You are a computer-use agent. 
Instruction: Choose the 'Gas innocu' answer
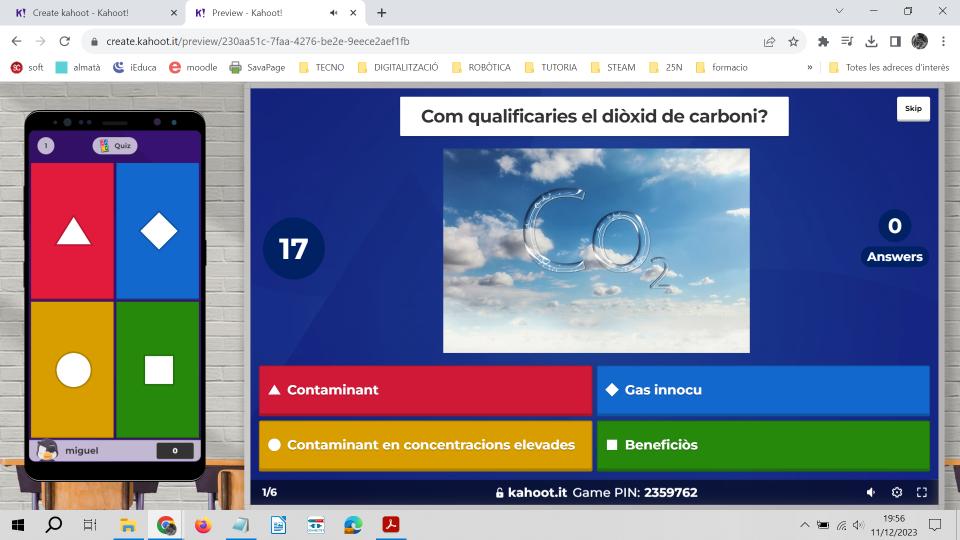pos(763,390)
